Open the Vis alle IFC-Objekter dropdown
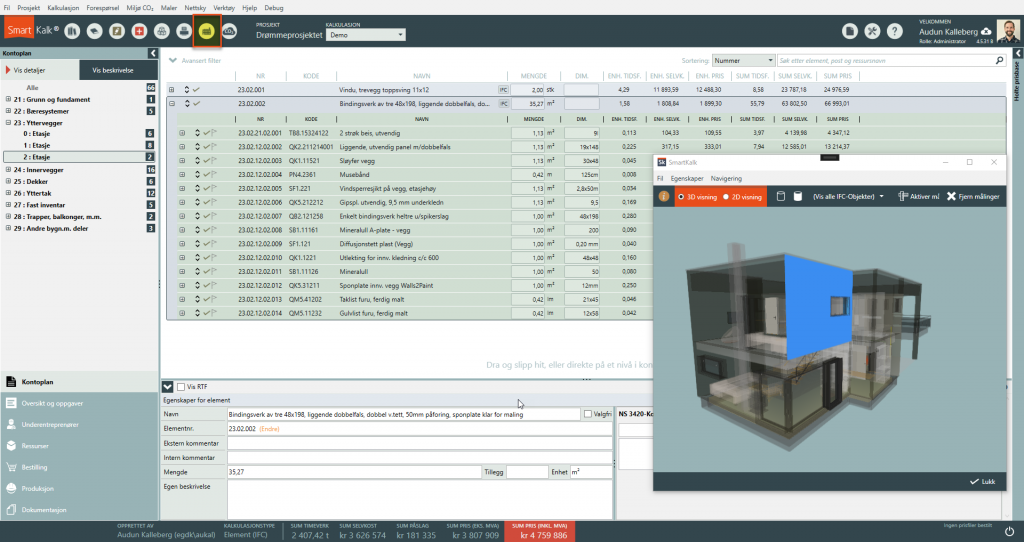This screenshot has height=542, width=1024. (849, 197)
